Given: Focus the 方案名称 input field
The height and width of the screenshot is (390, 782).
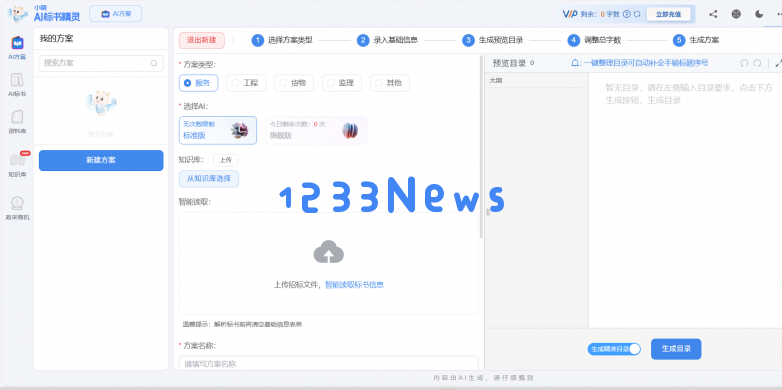Looking at the screenshot, I should 329,364.
